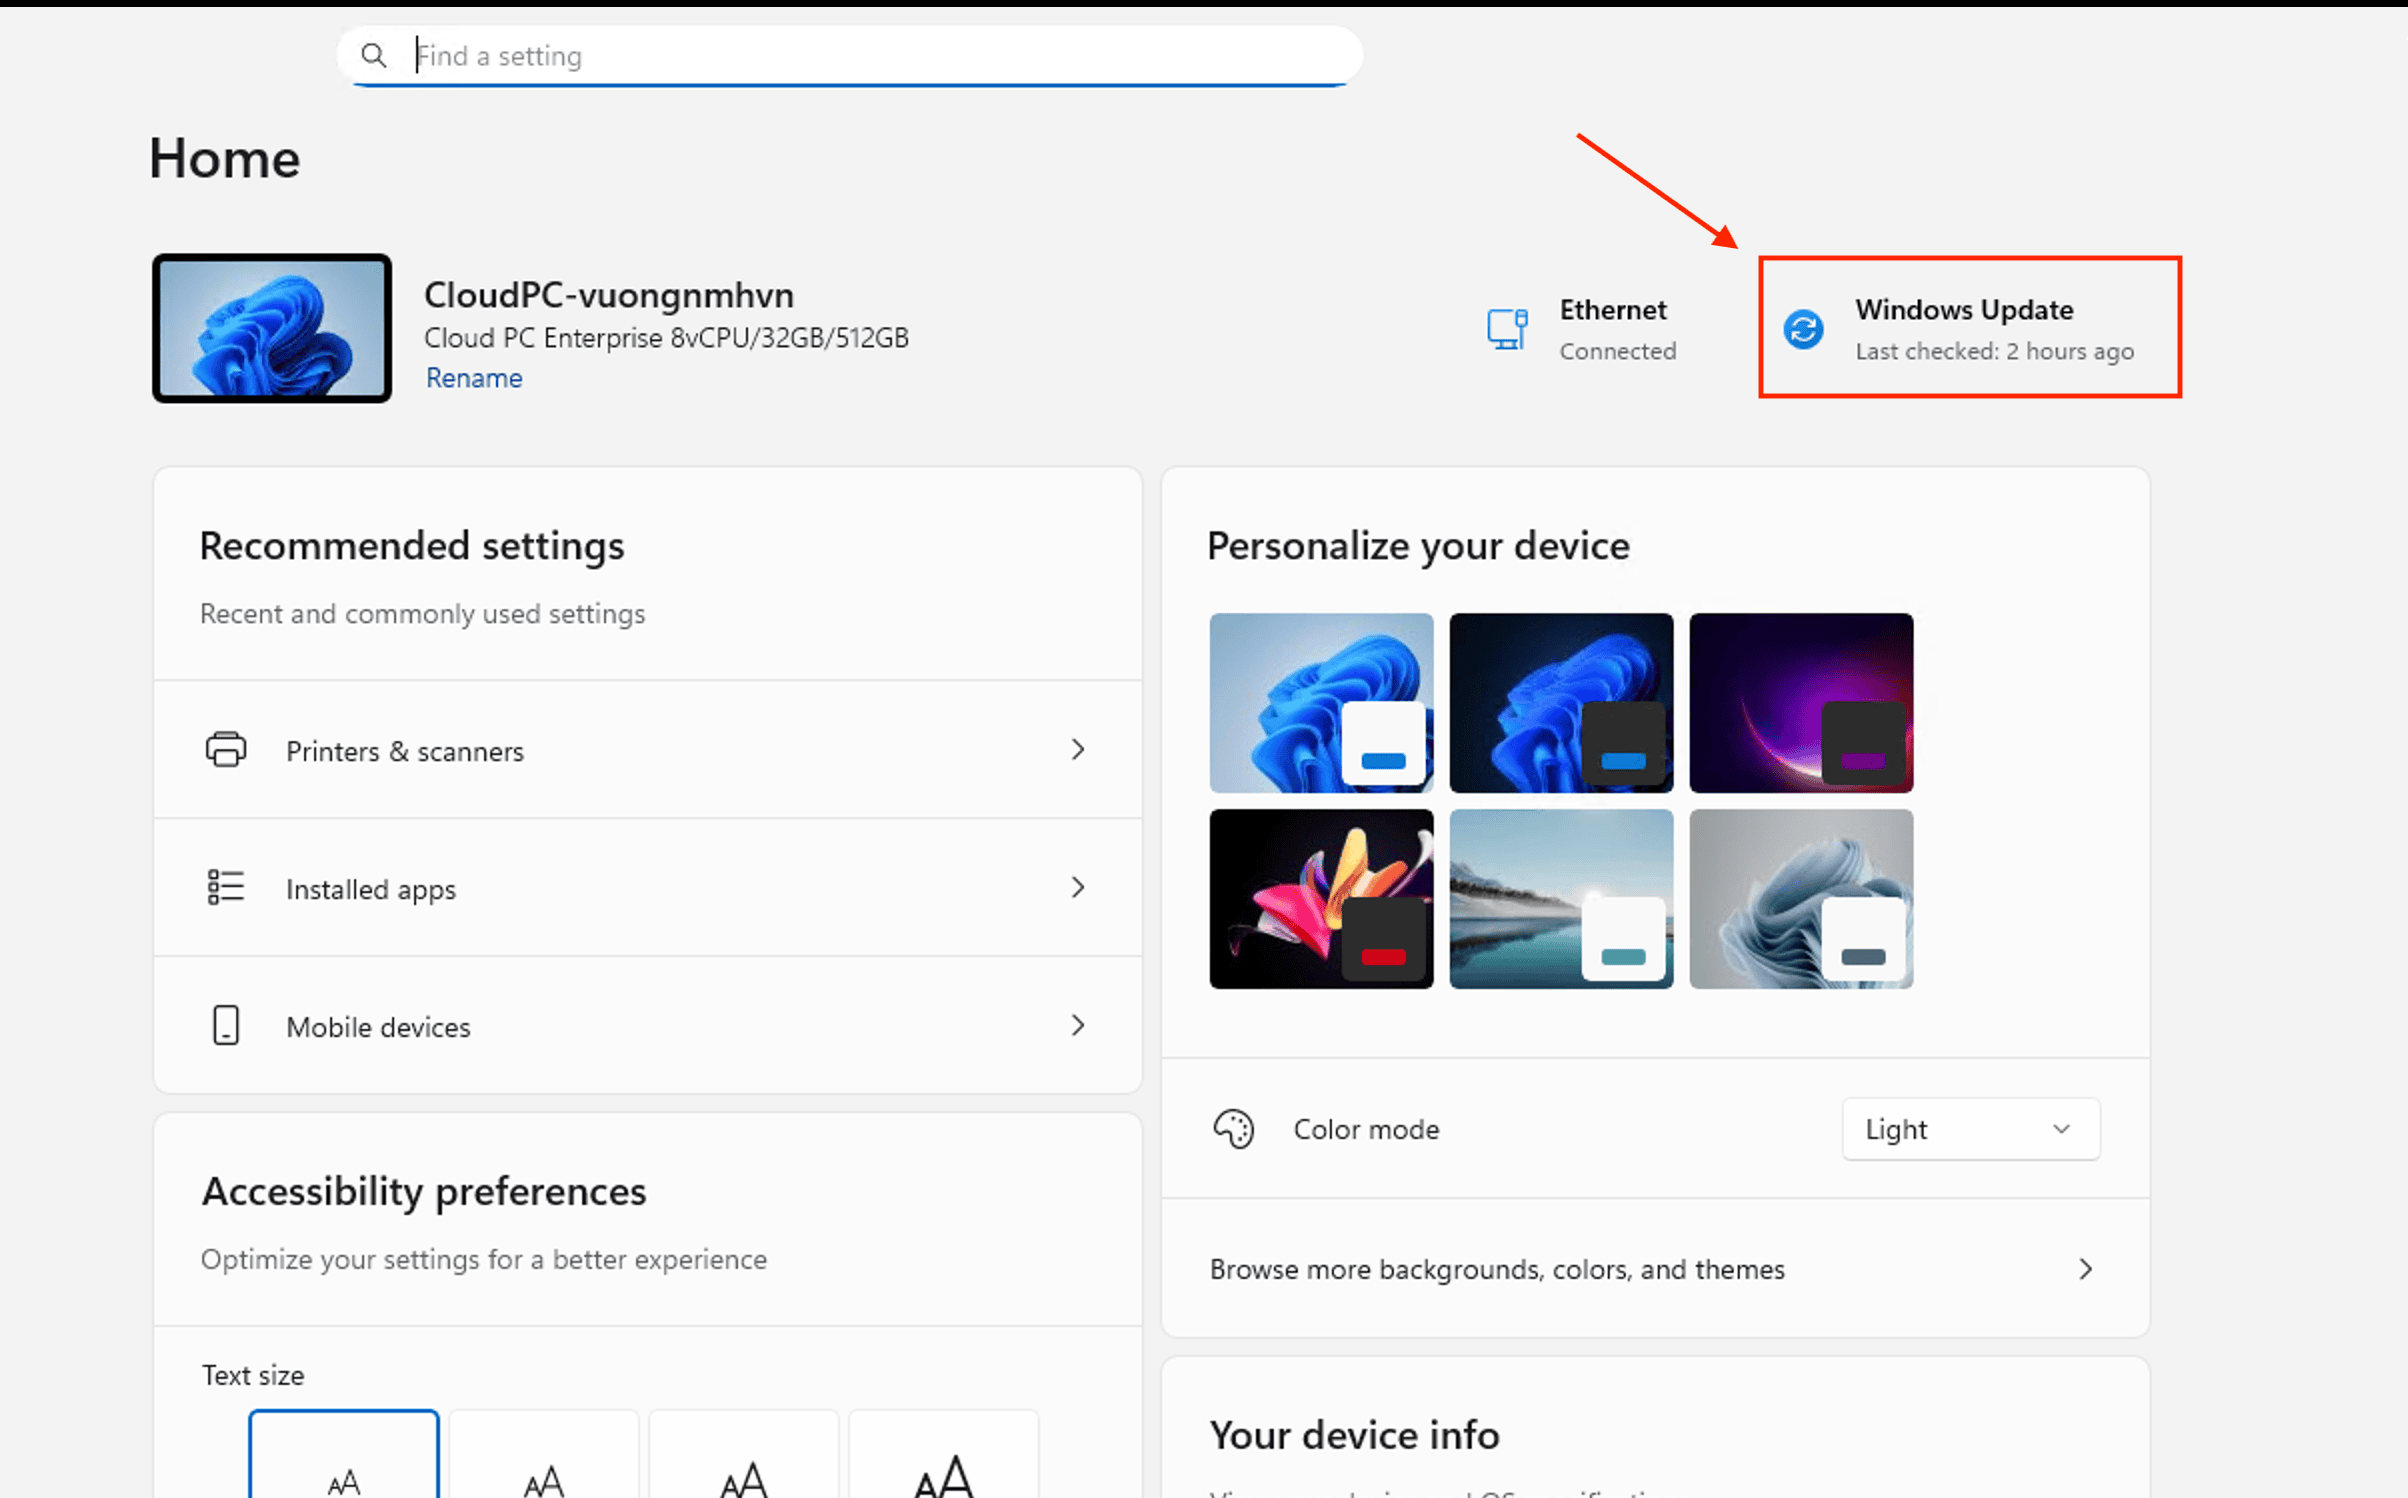Open Printers & scanners chevron arrow
This screenshot has height=1498, width=2408.
click(1077, 750)
